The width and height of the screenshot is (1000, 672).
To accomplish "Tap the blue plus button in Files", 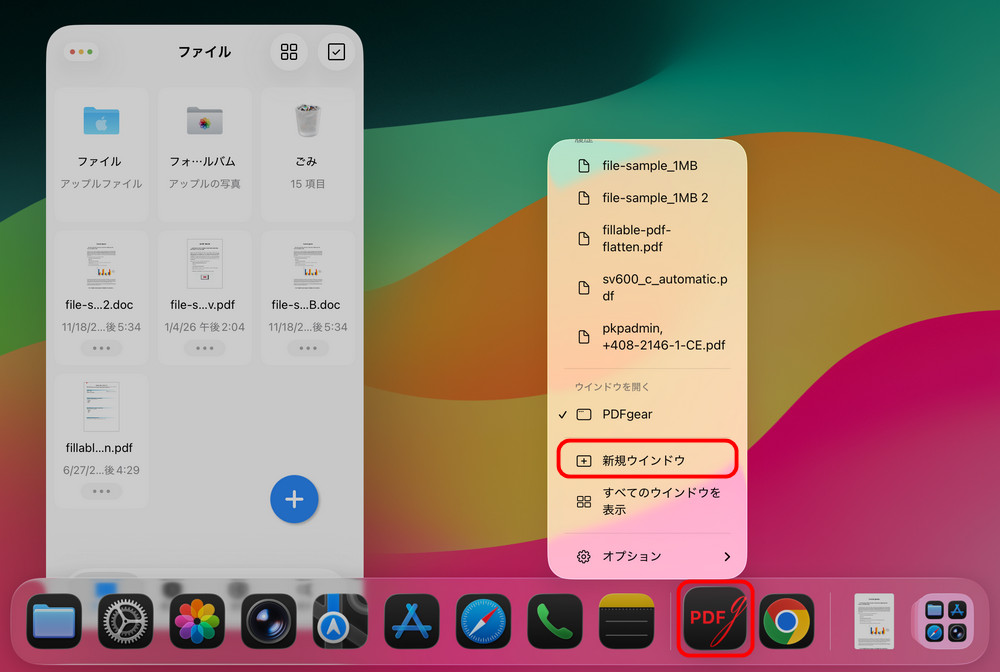I will point(294,499).
